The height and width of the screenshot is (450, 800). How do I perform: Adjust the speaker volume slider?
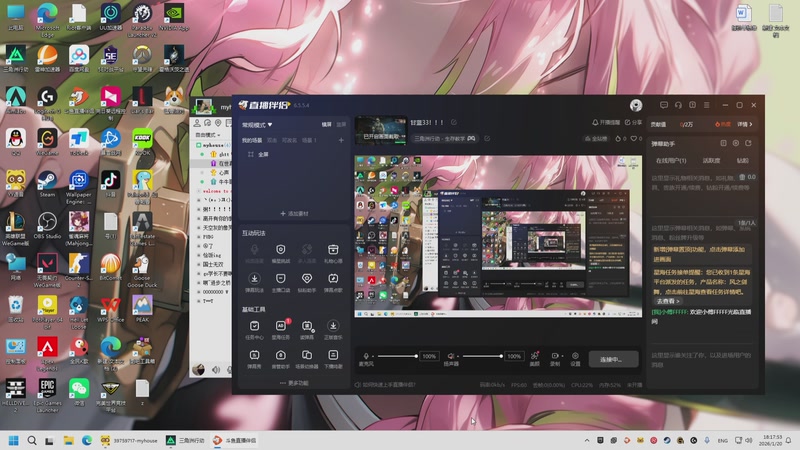click(483, 356)
